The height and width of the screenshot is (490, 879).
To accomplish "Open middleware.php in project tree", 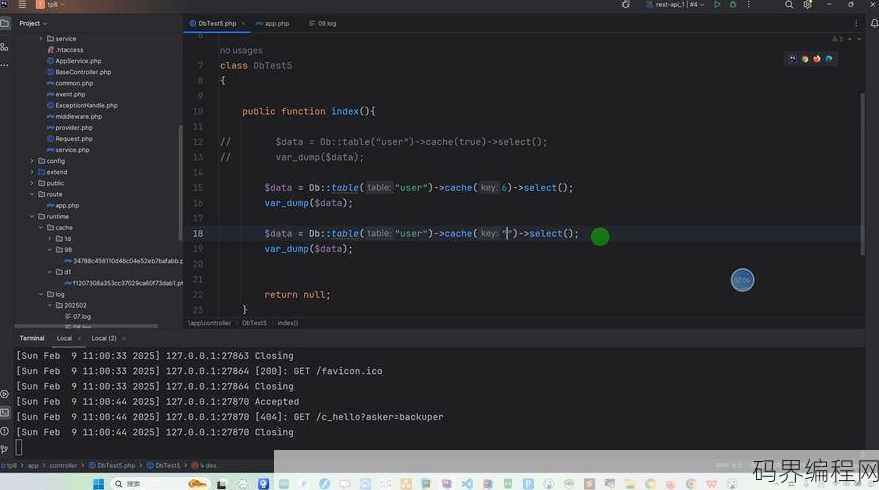I will pyautogui.click(x=78, y=117).
